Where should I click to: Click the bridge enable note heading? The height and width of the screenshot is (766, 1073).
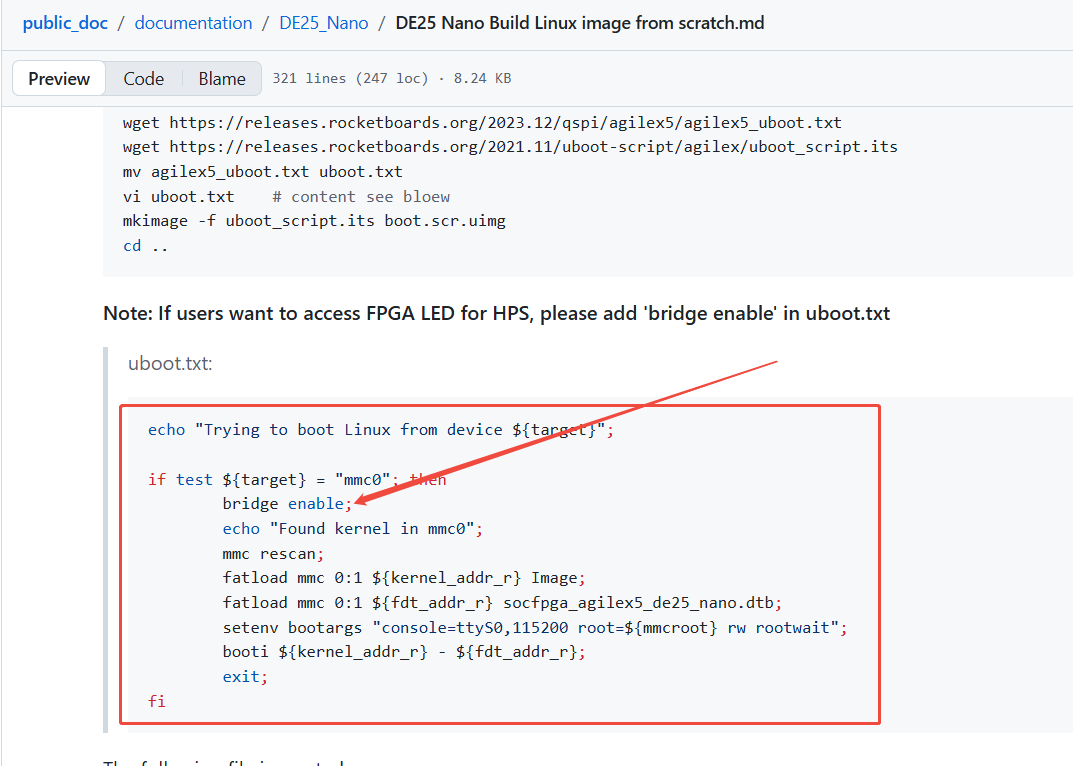click(496, 314)
